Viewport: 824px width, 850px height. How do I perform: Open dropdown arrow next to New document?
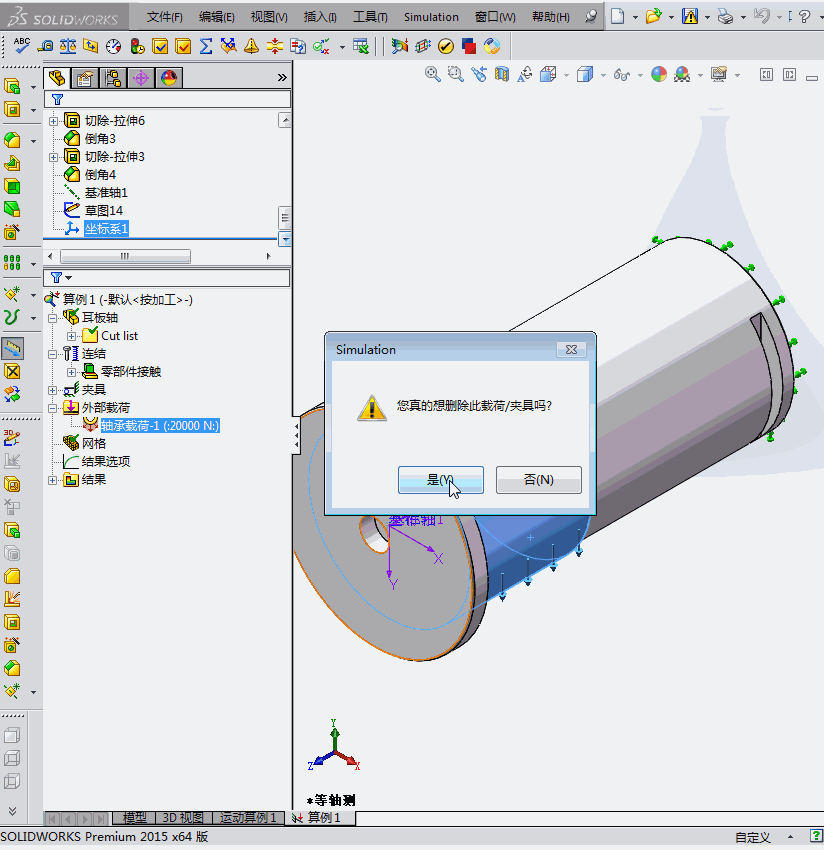pyautogui.click(x=635, y=17)
